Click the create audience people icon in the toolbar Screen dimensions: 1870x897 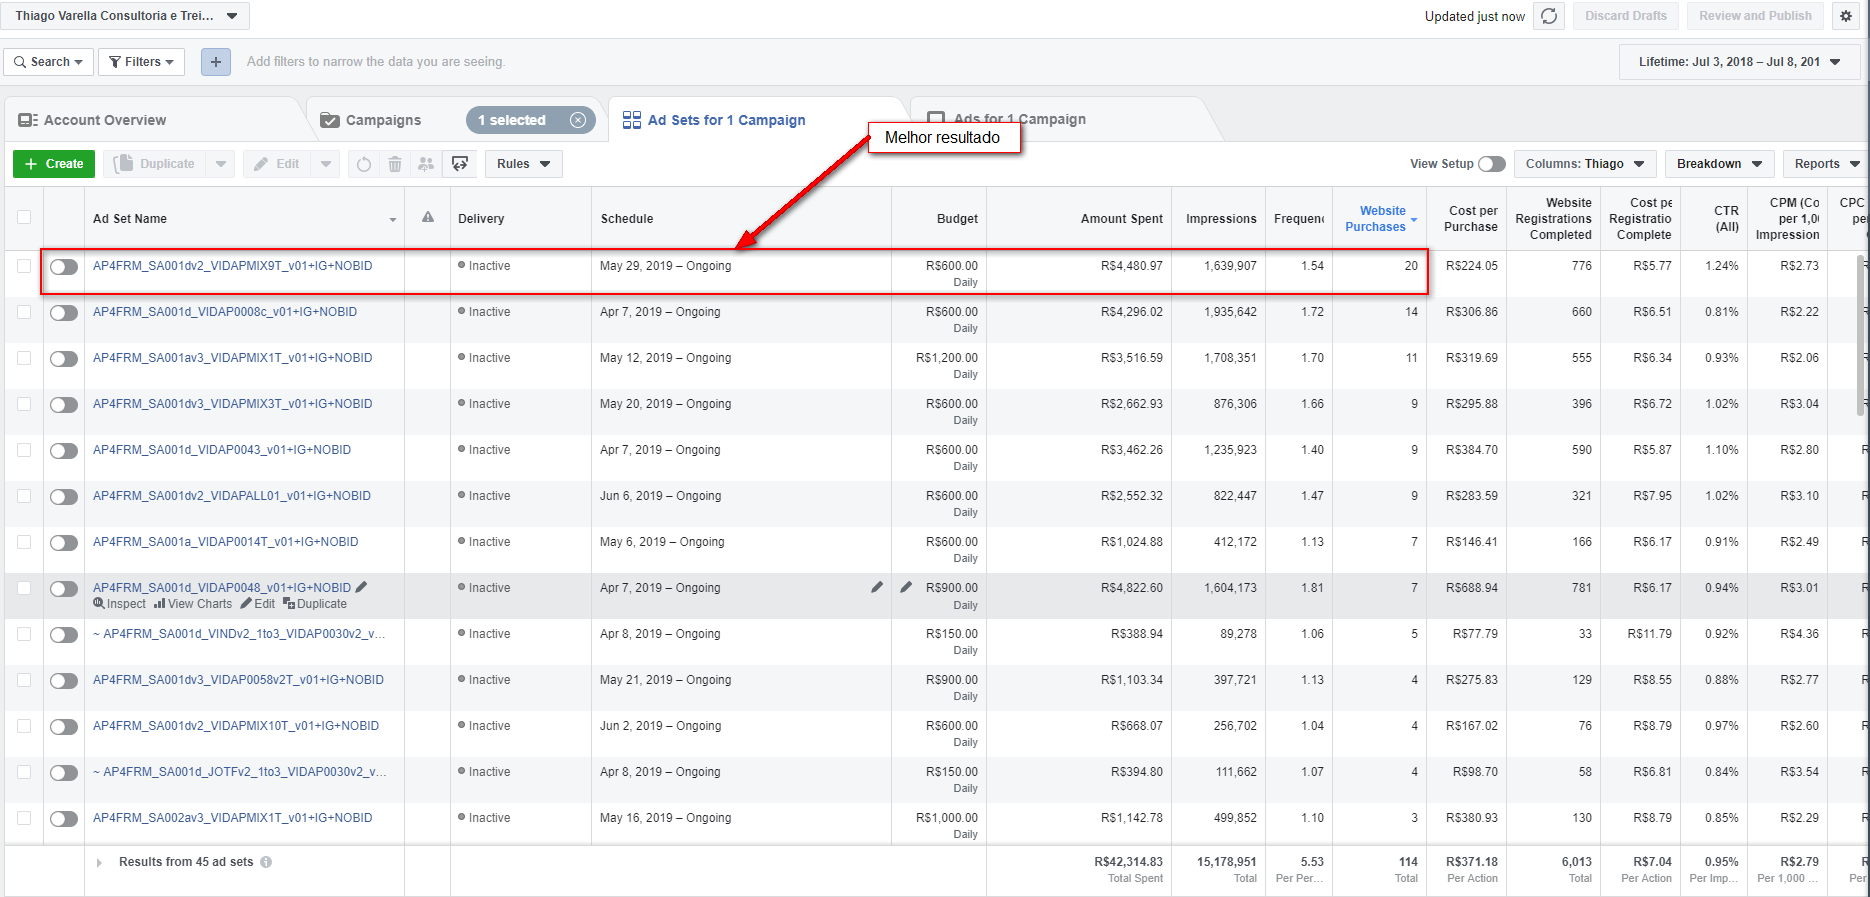pos(426,164)
